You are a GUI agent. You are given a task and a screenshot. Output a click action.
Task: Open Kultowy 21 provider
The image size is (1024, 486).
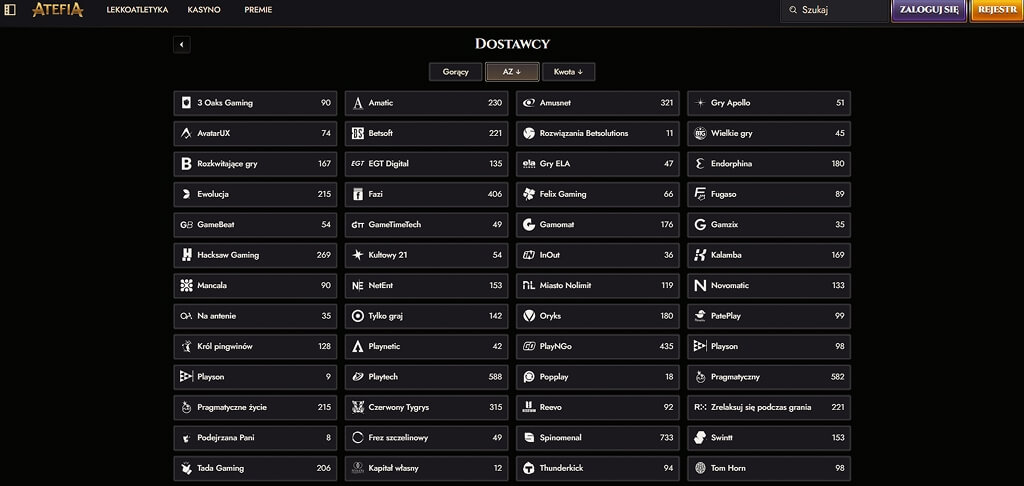426,255
